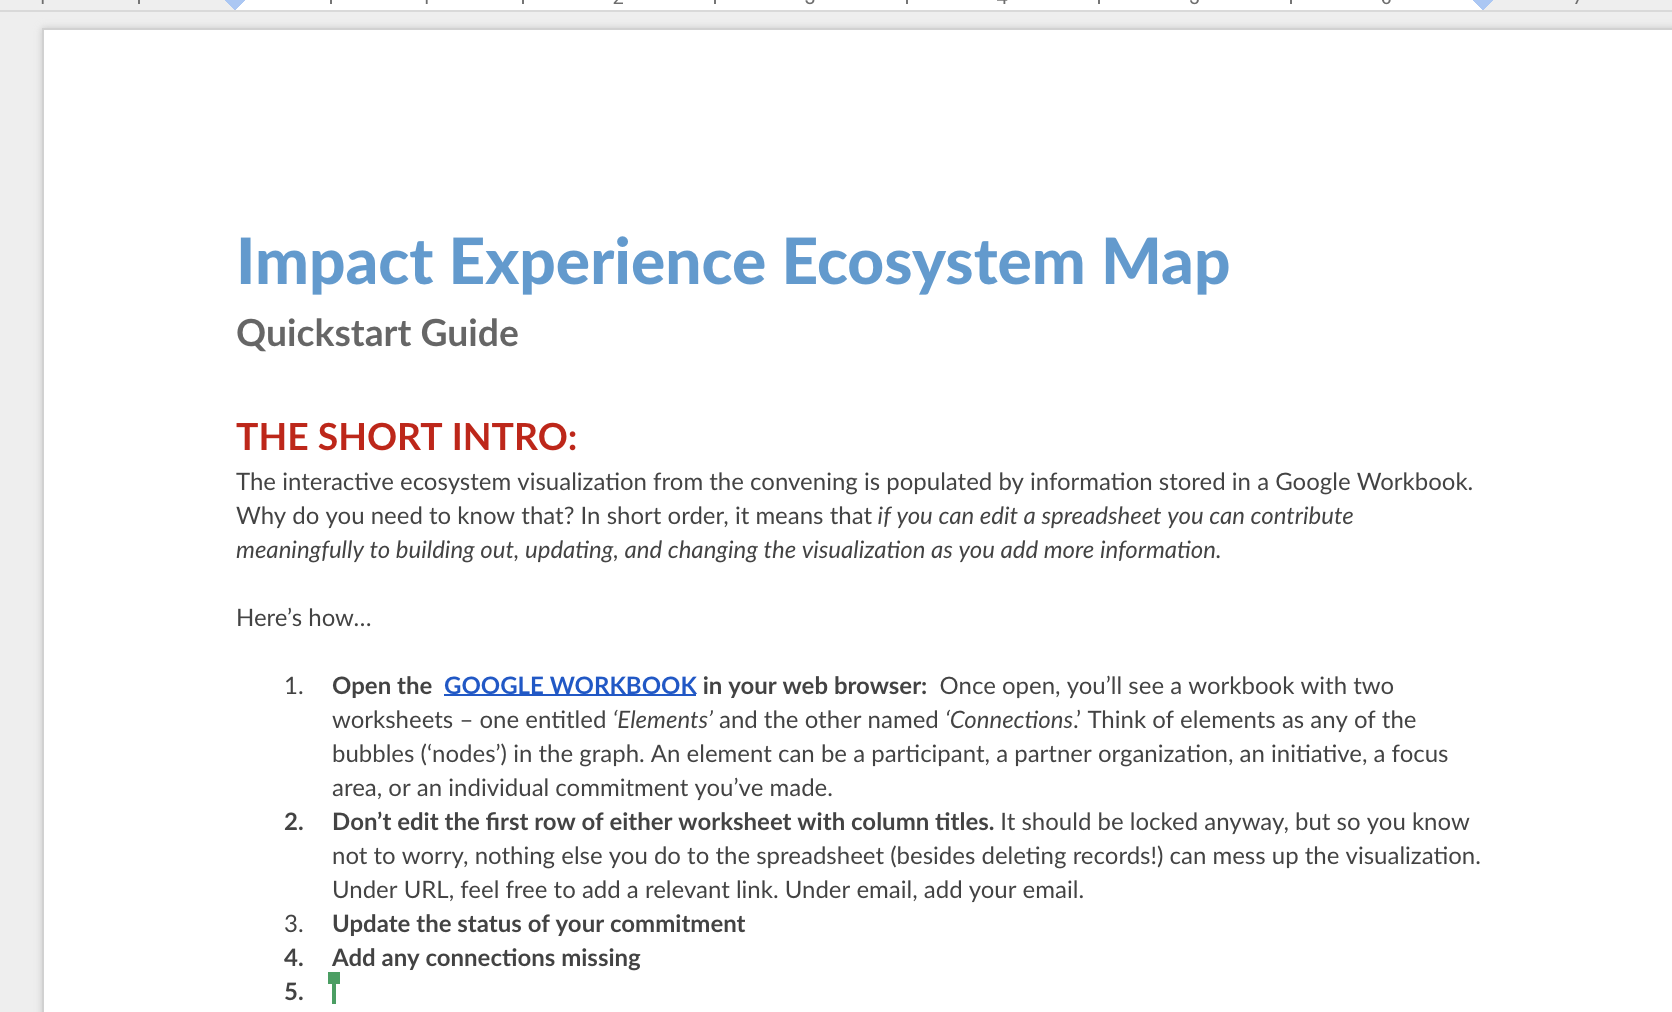Click the left gray margin beside the page
Viewport: 1672px width, 1012px height.
pos(20,500)
